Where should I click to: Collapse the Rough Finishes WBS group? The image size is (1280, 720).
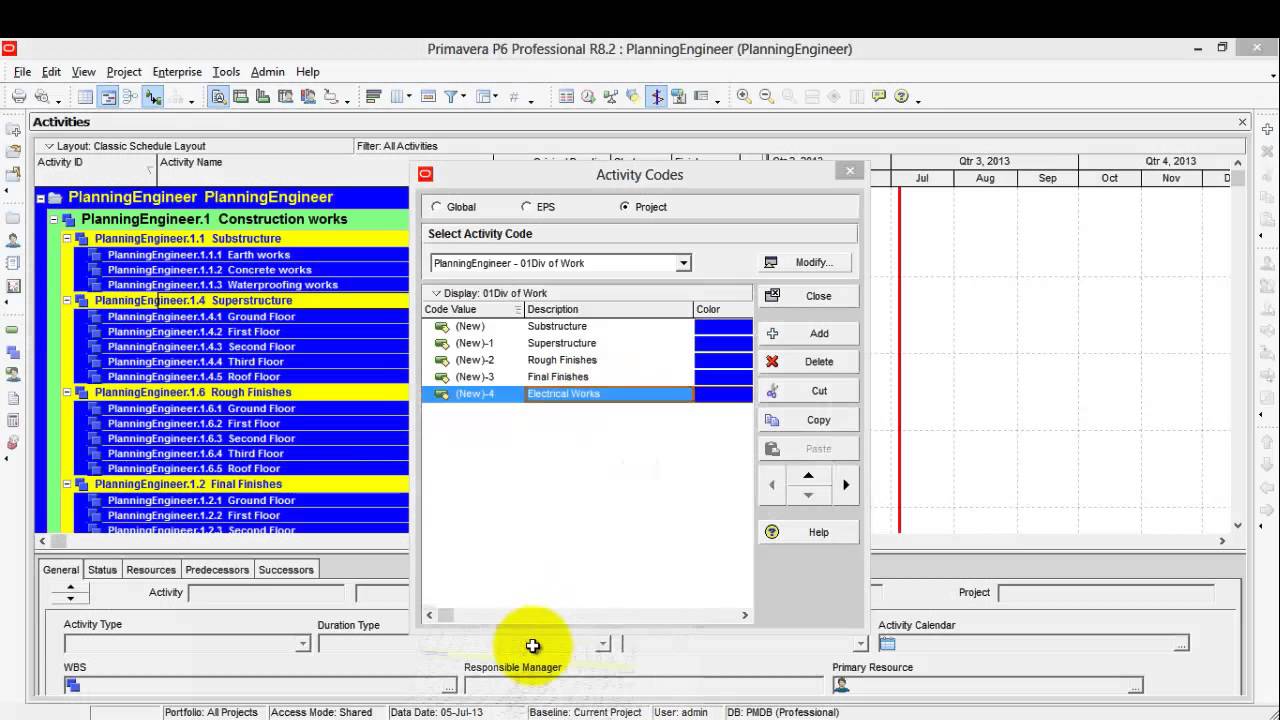tap(68, 393)
